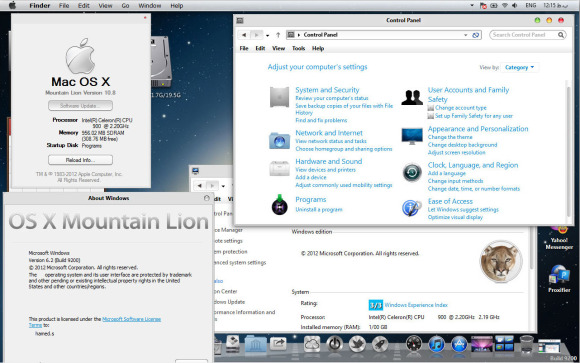580x363 pixels.
Task: Click the Hardware and Sound printer icon
Action: [x=279, y=169]
